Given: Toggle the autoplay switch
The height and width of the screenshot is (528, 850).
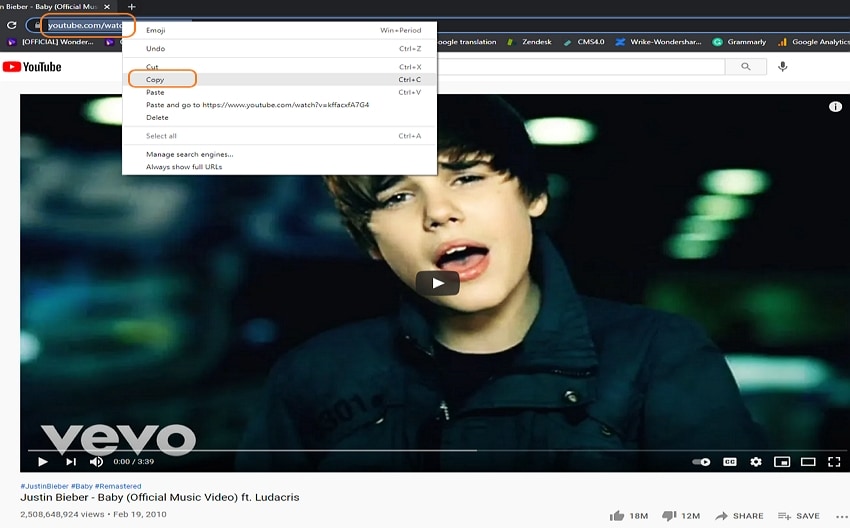Looking at the screenshot, I should [701, 462].
